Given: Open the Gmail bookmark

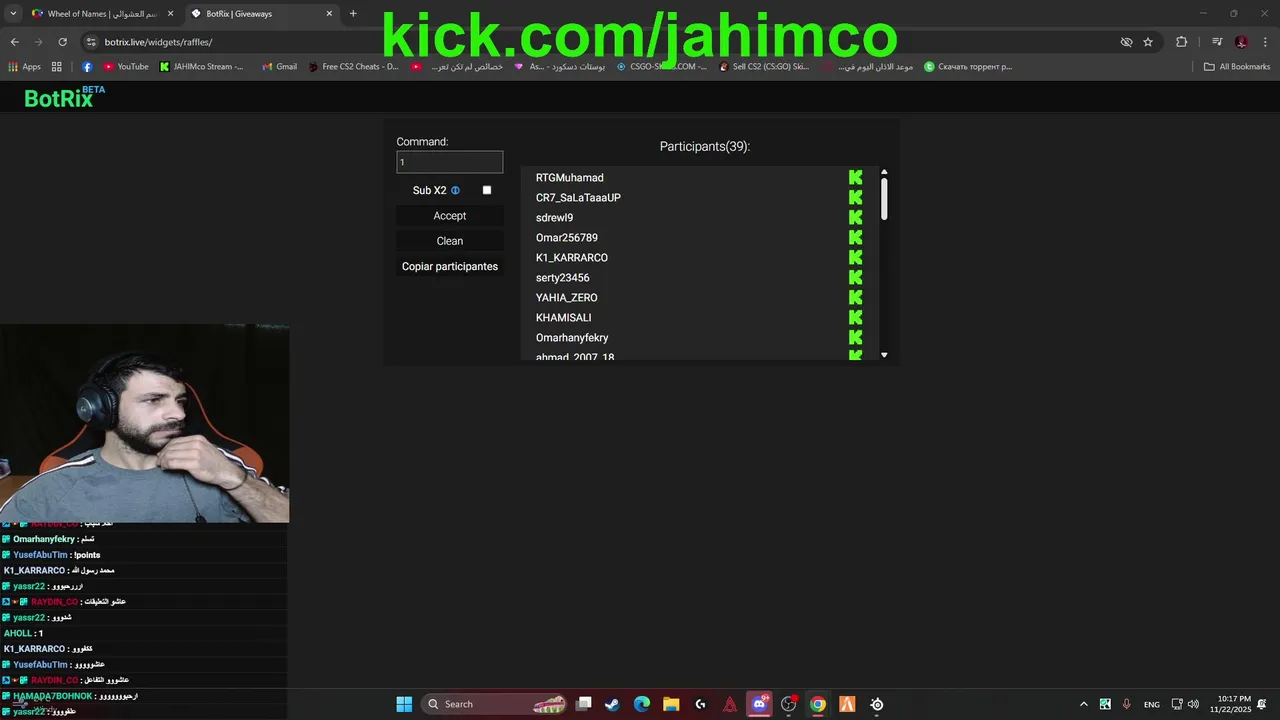Looking at the screenshot, I should point(279,67).
